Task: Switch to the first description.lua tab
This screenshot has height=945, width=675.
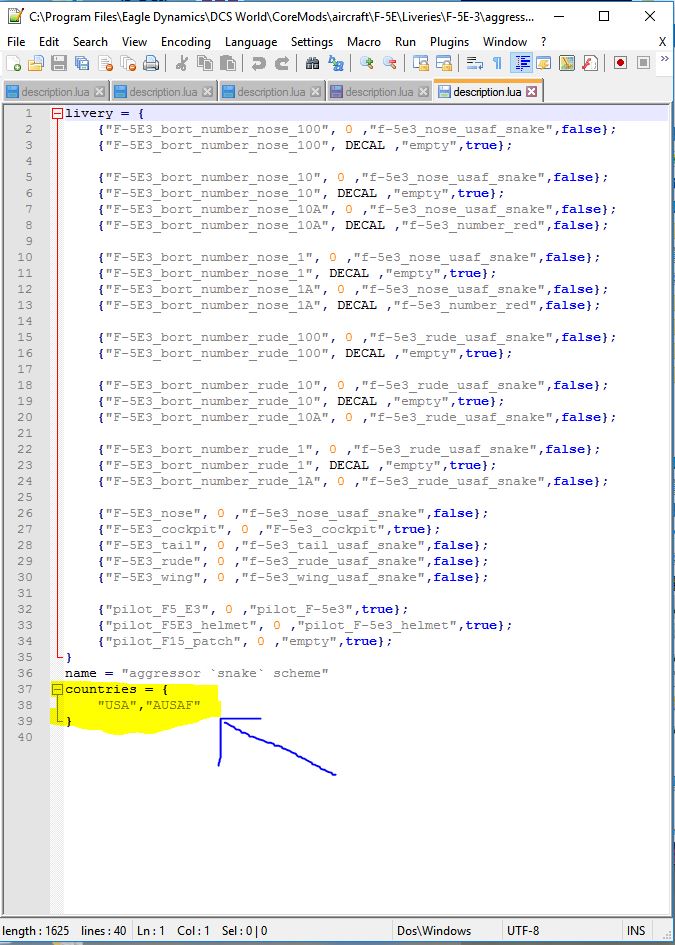Action: [x=55, y=92]
